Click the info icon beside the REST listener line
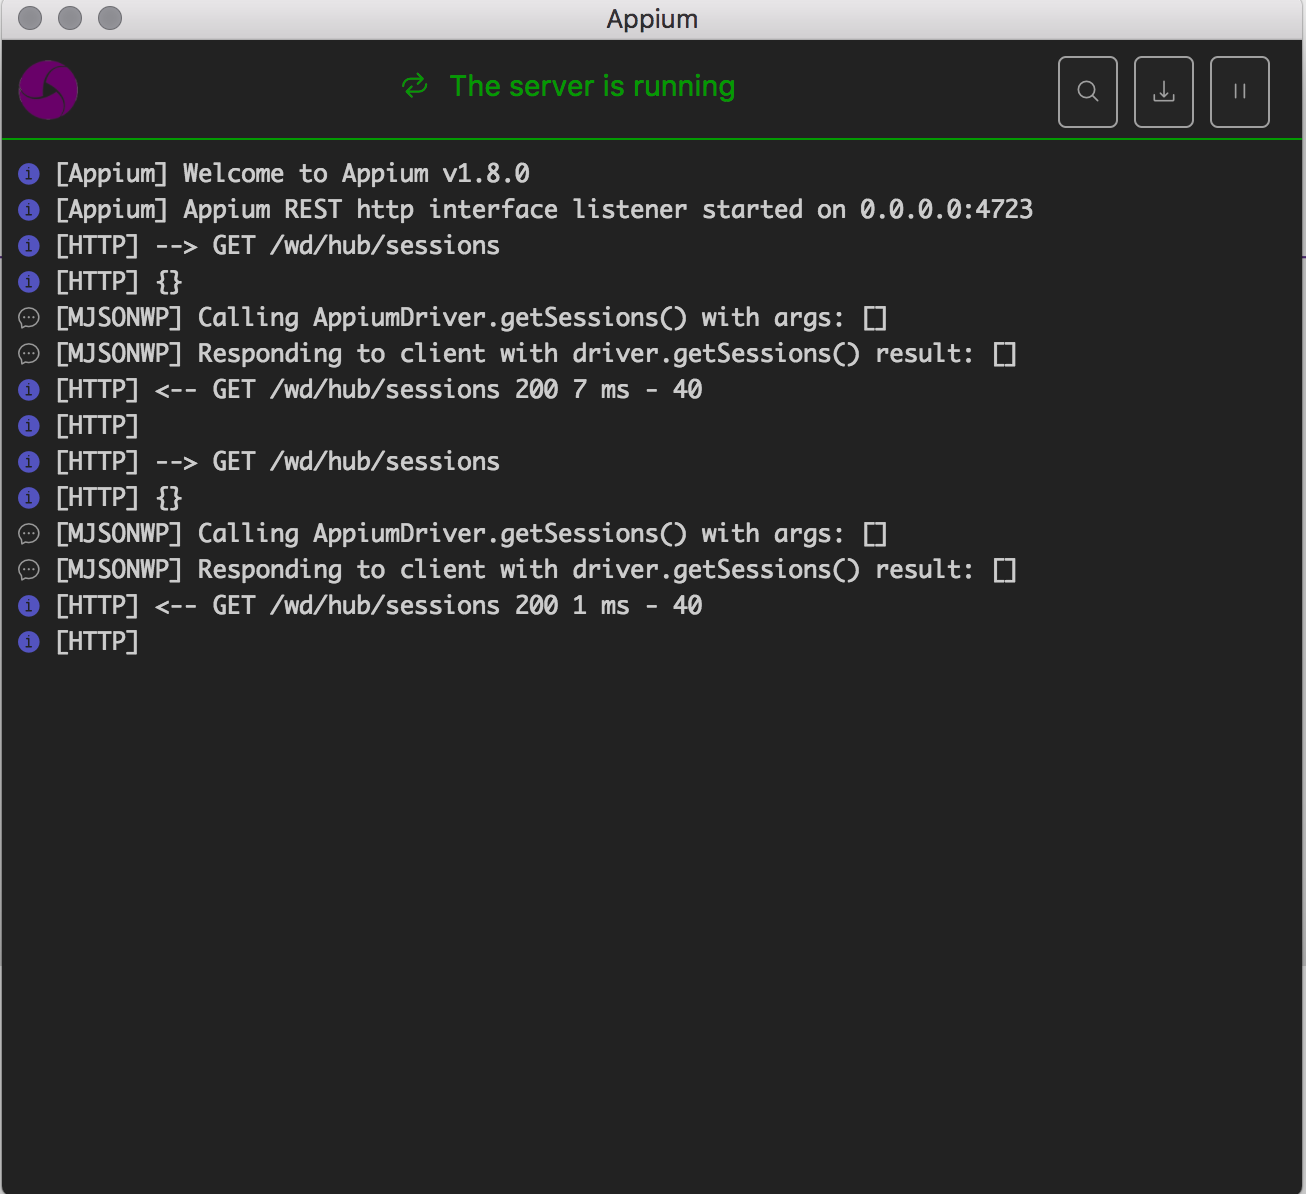1306x1194 pixels. point(28,209)
